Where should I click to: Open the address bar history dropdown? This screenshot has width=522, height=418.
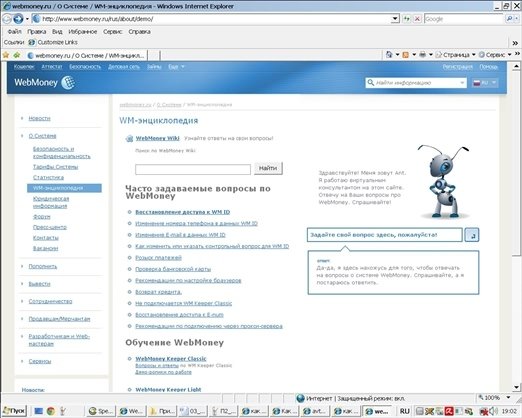coord(395,19)
